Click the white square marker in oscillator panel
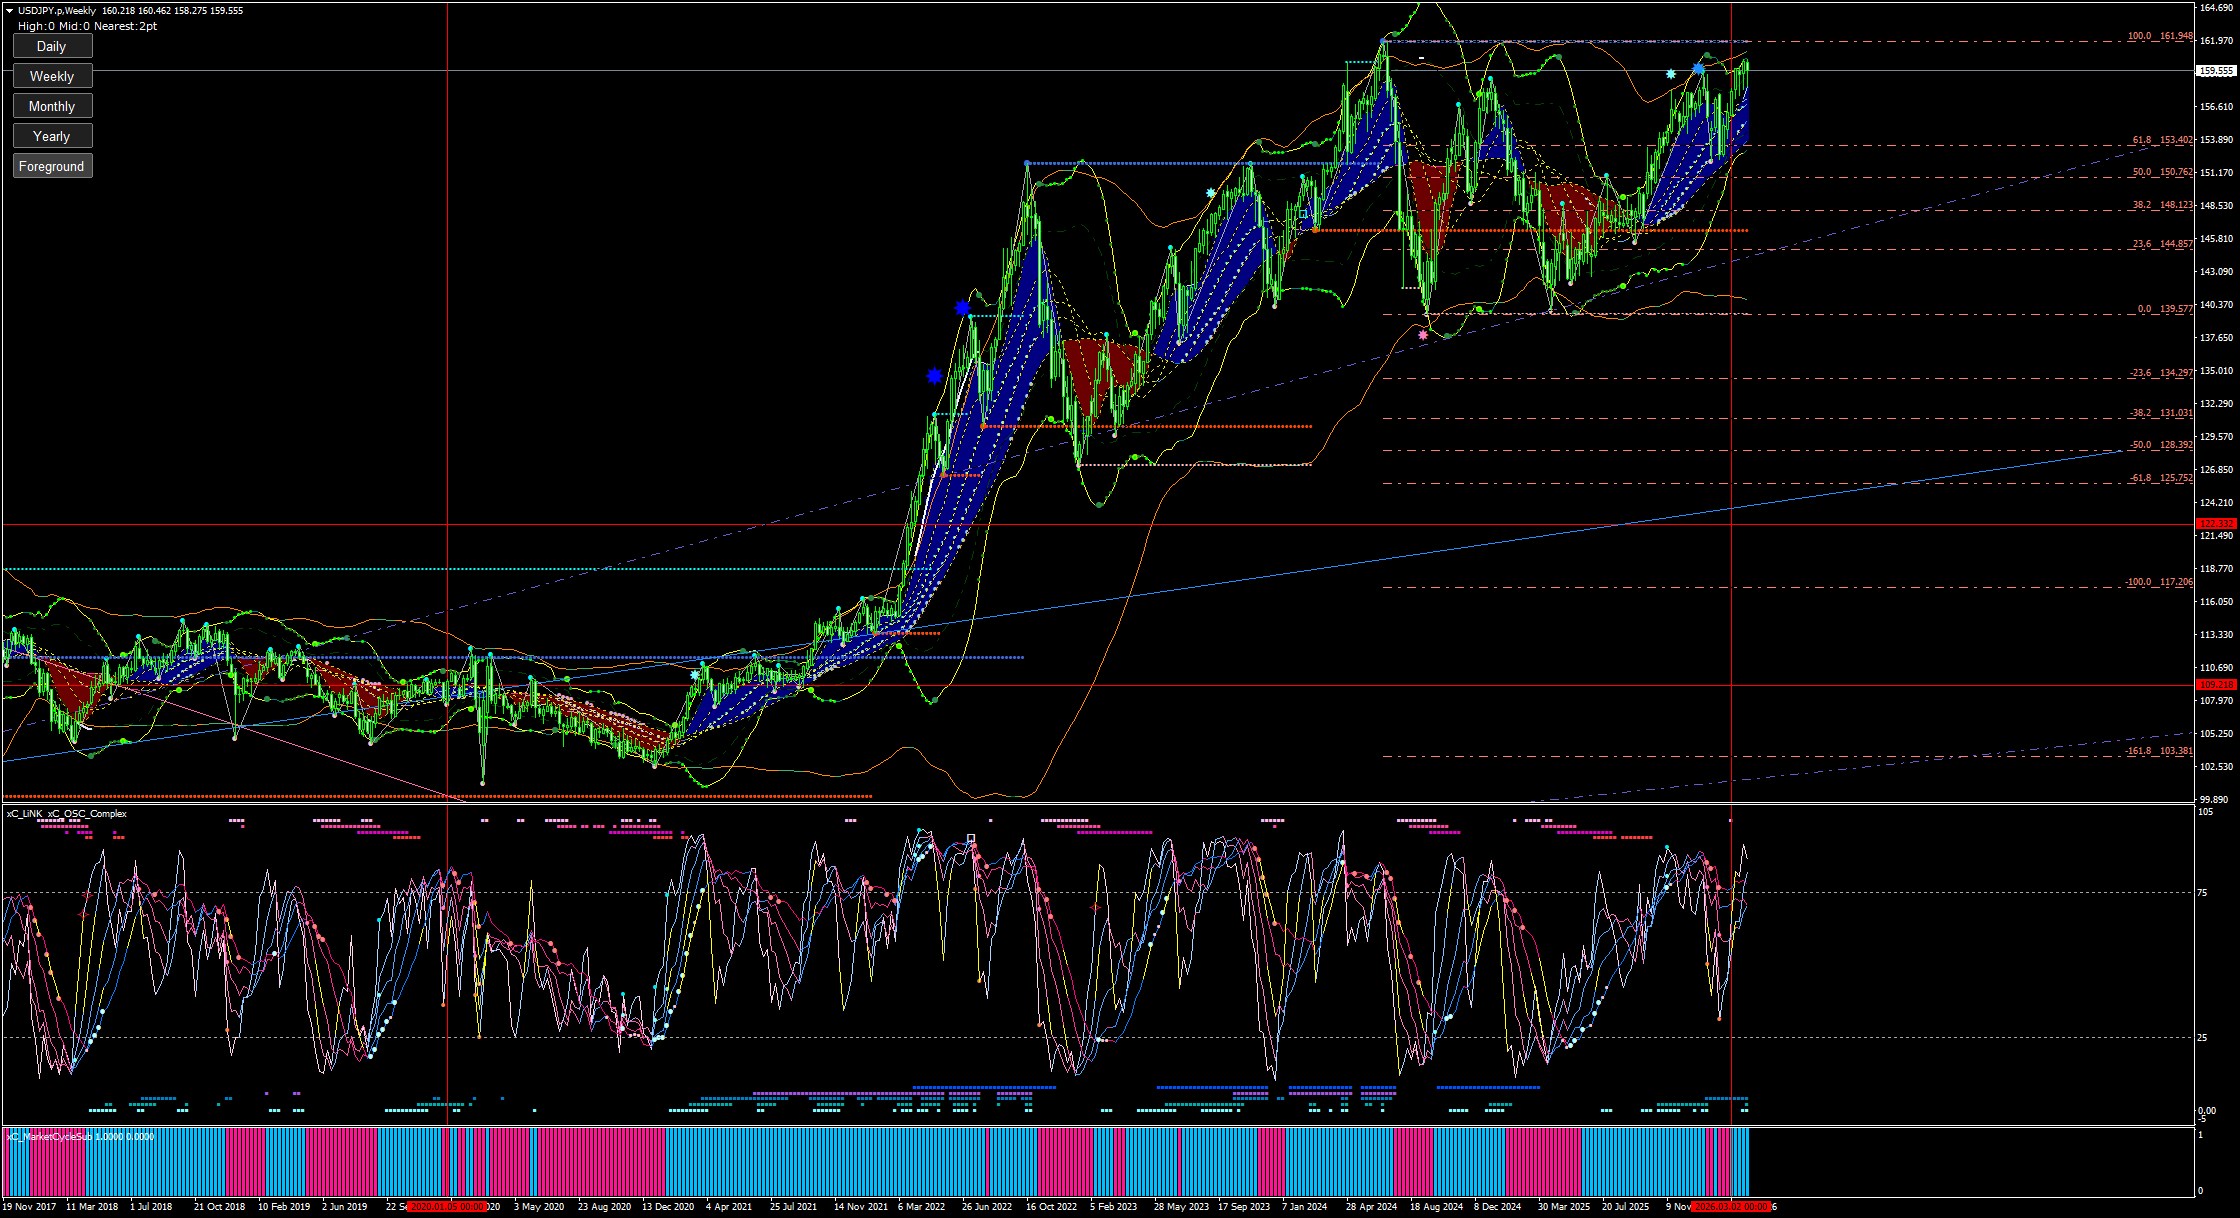The width and height of the screenshot is (2240, 1218). pos(971,838)
